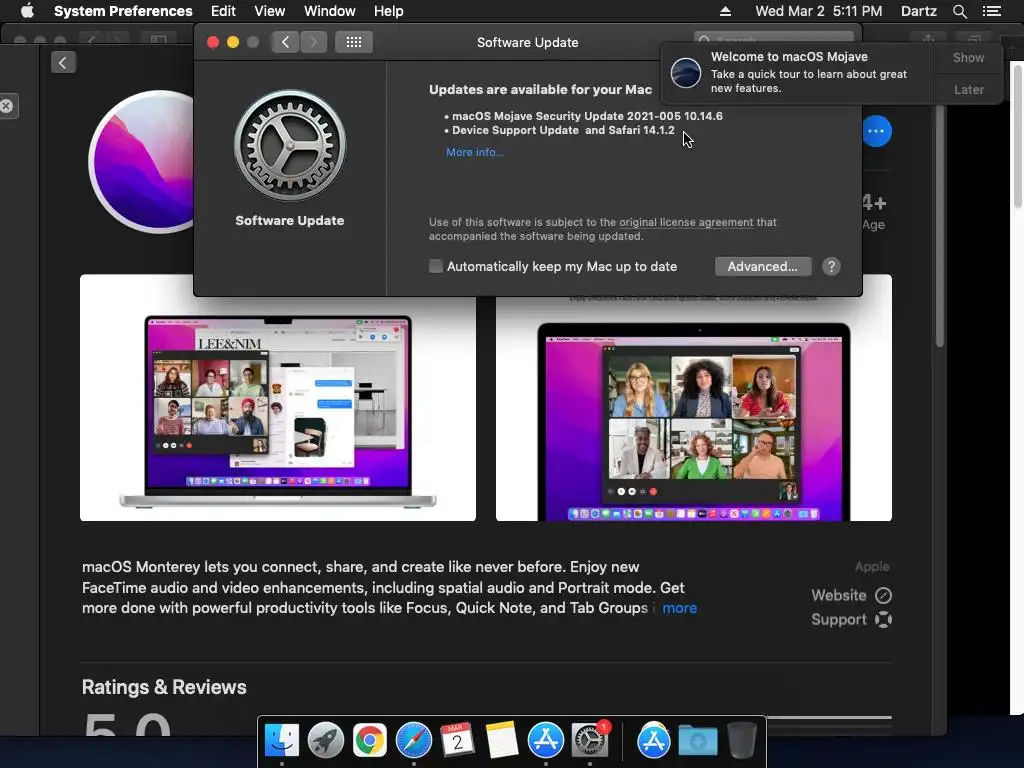Open the Trash in the Dock
The height and width of the screenshot is (768, 1024).
[x=741, y=741]
